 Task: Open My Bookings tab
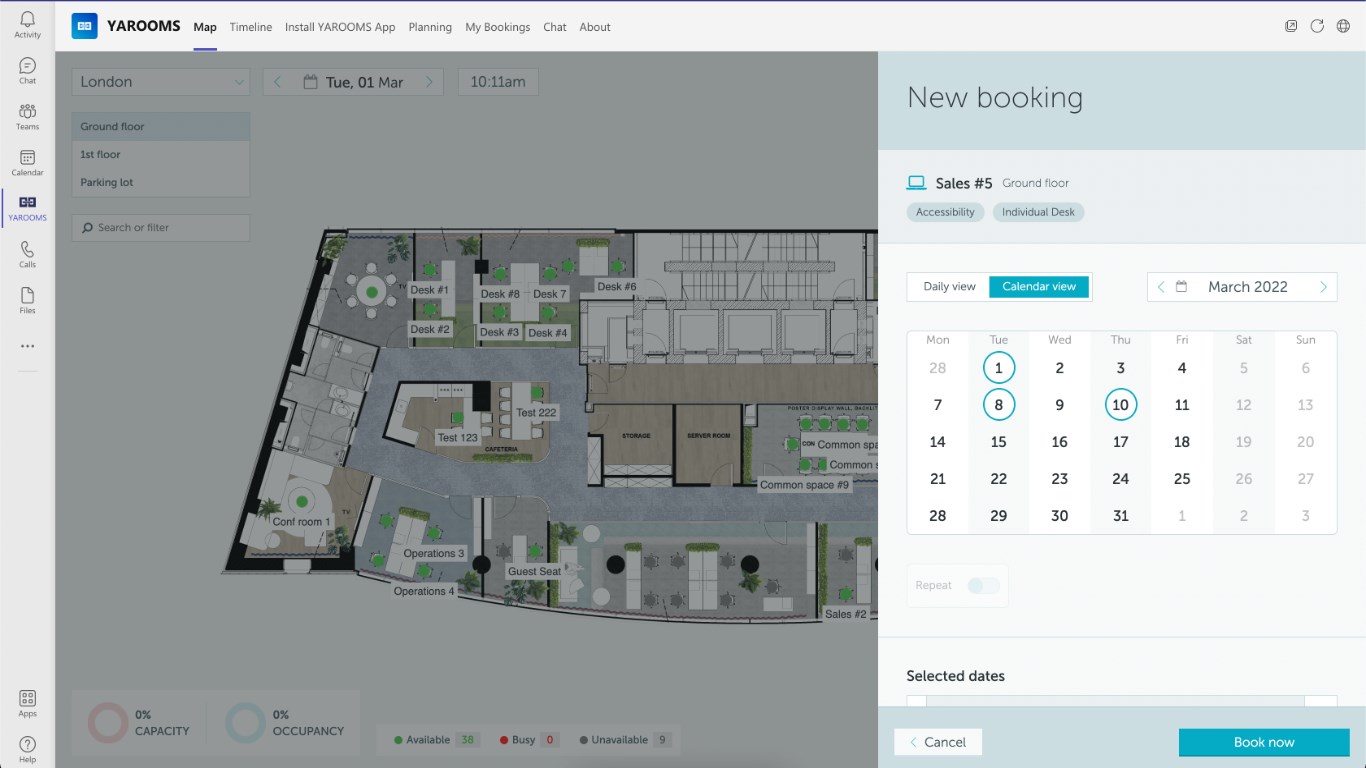click(498, 27)
